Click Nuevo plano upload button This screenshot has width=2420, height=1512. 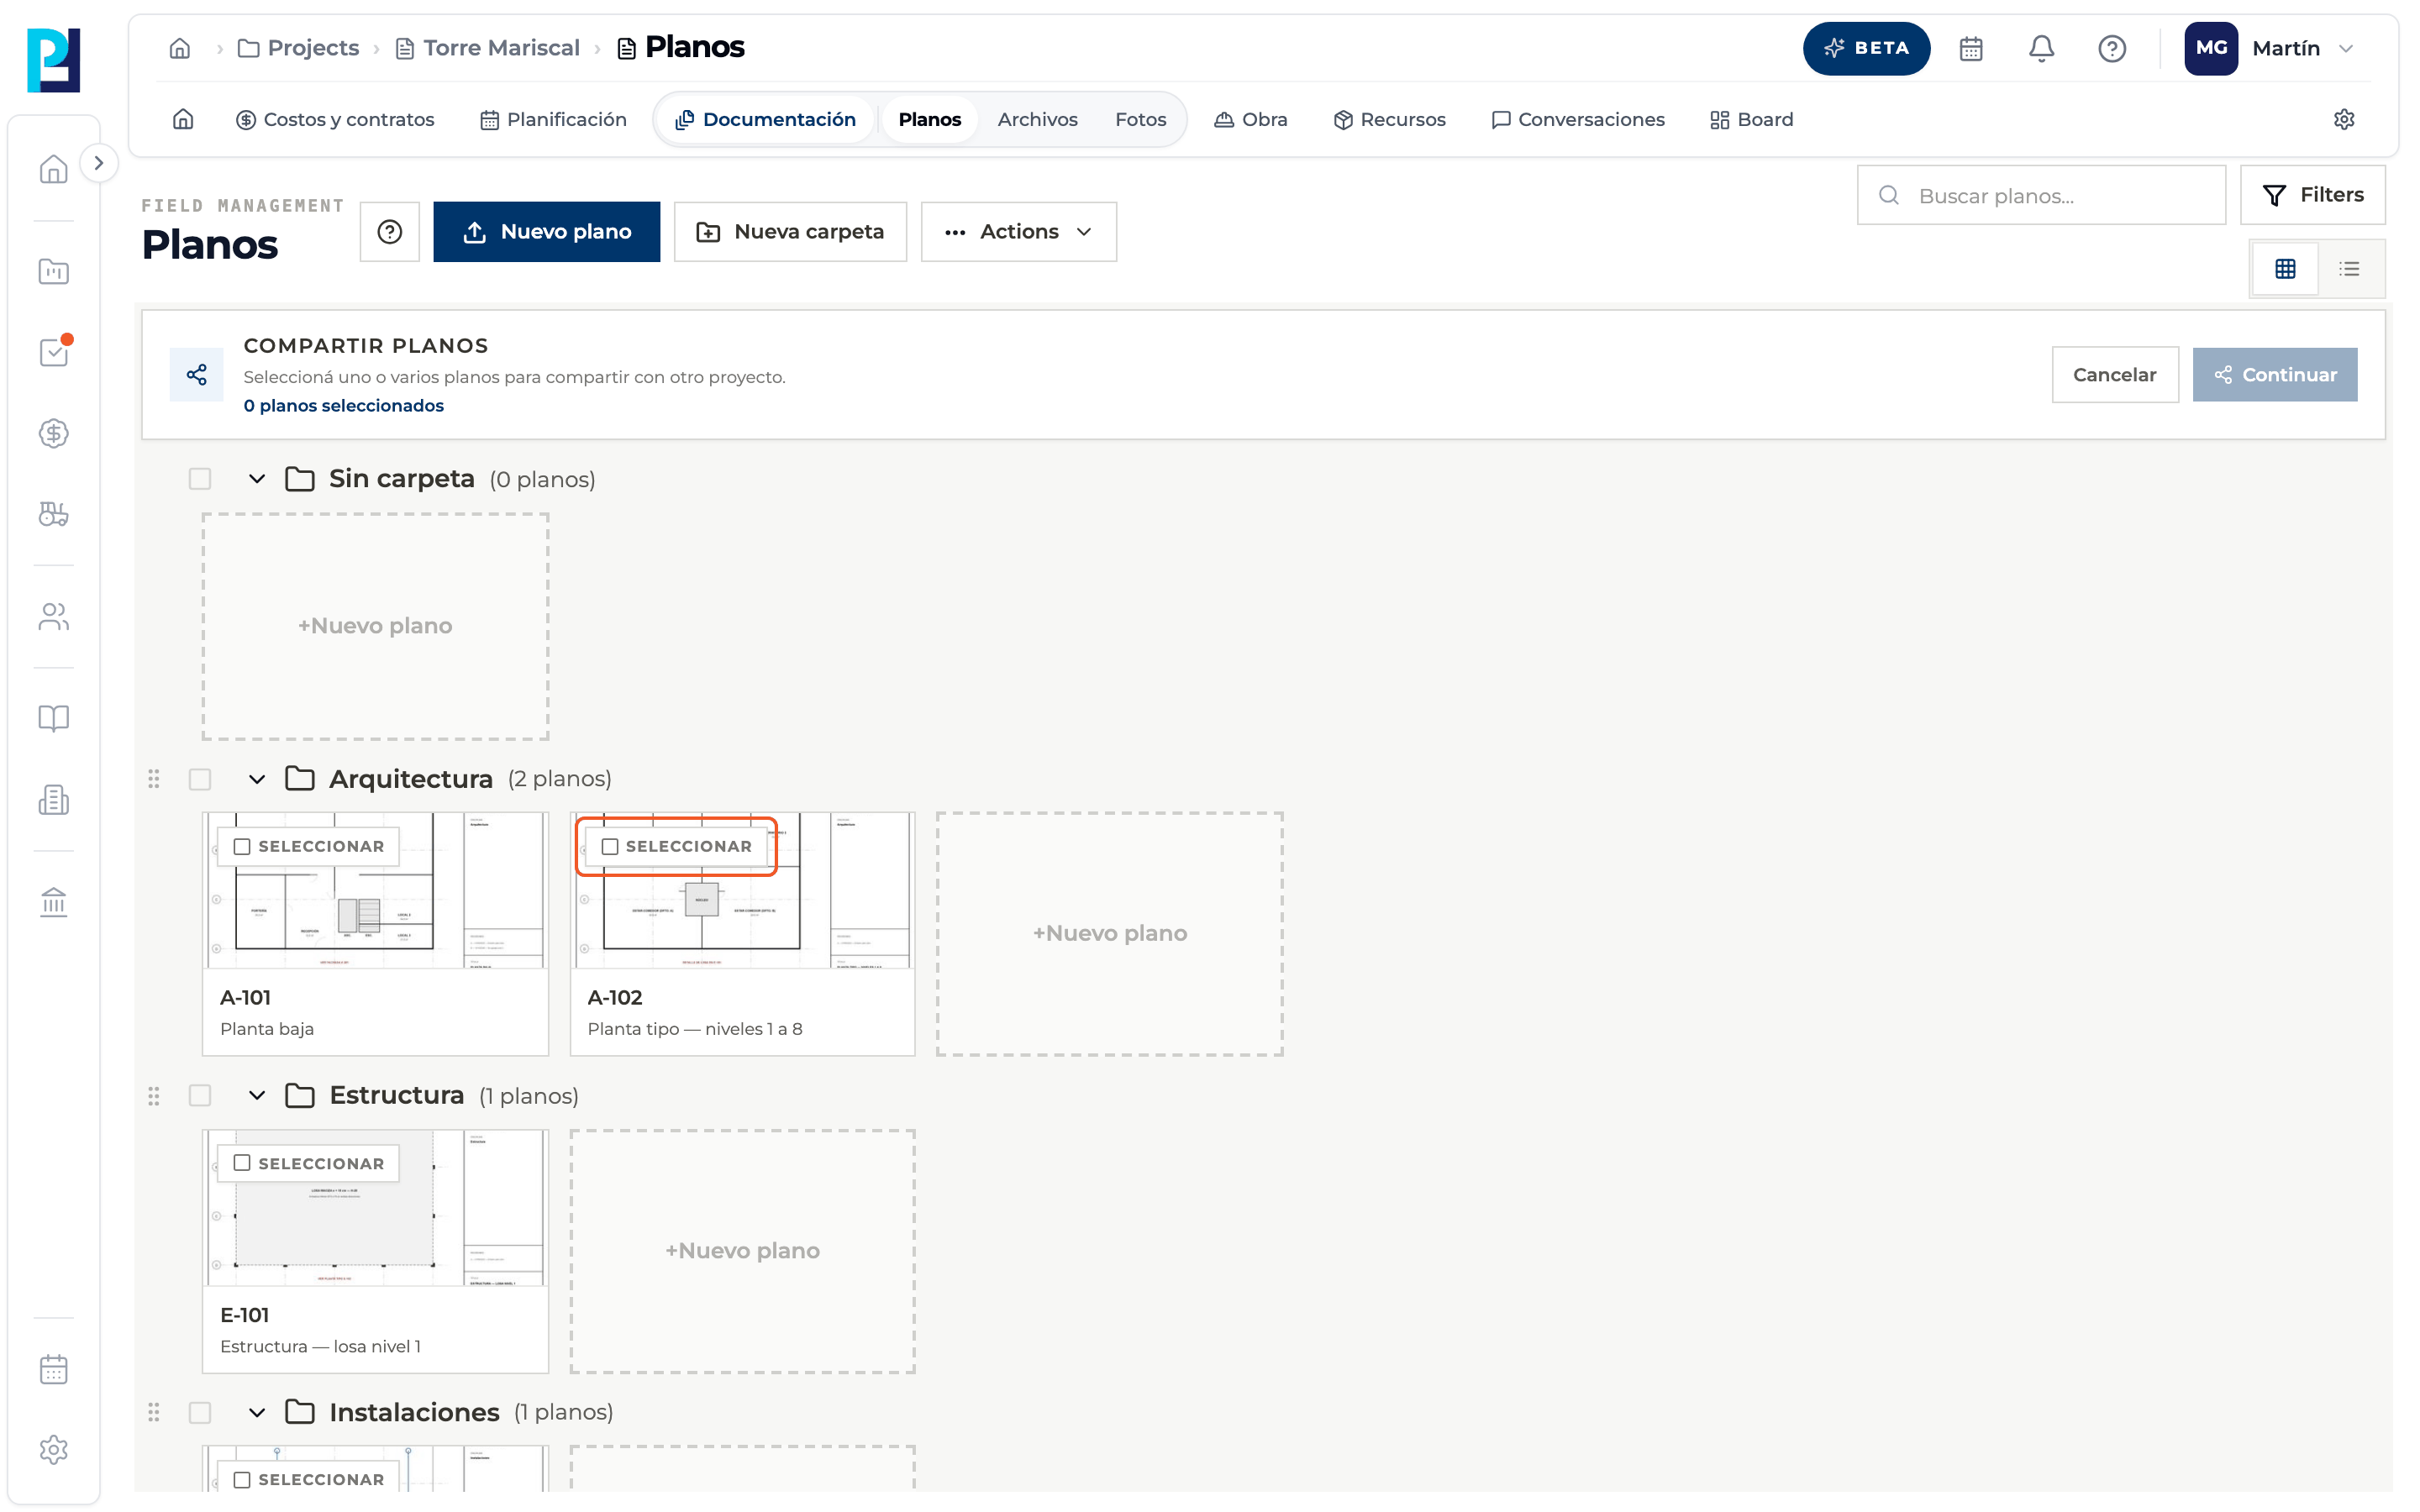(x=546, y=232)
